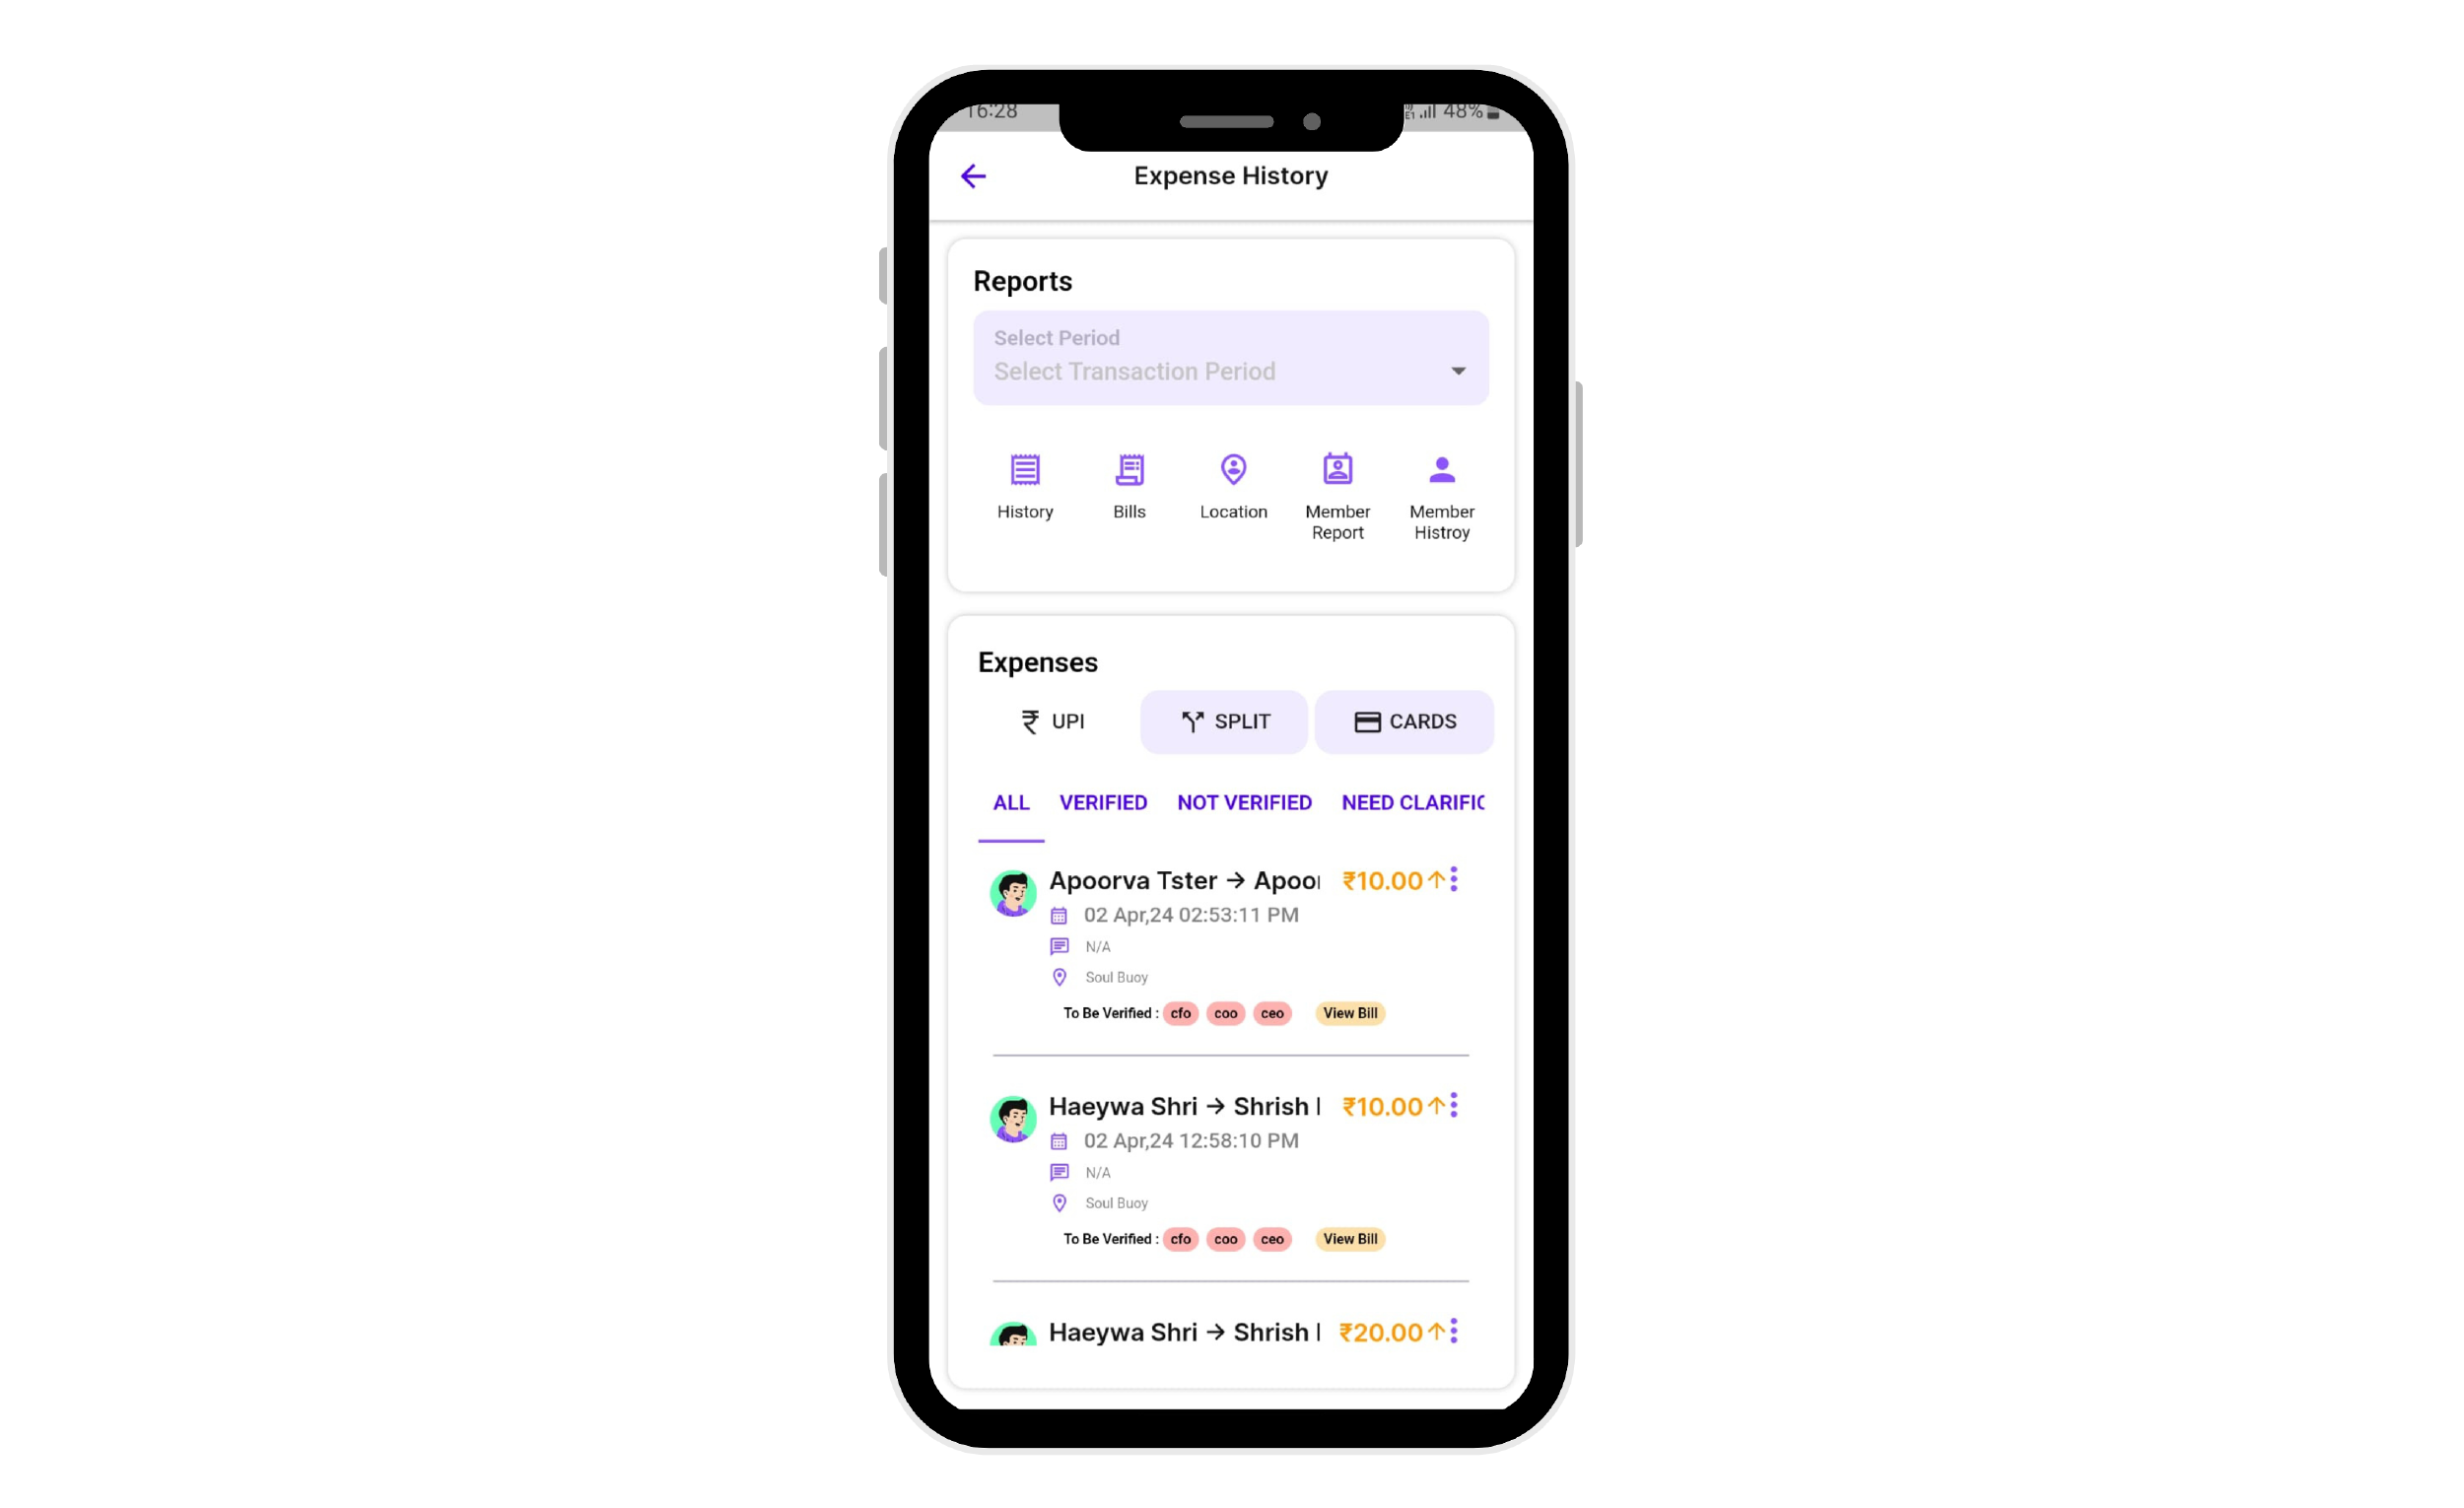This screenshot has width=2464, height=1508.
Task: Navigate back using the back arrow
Action: [x=975, y=176]
